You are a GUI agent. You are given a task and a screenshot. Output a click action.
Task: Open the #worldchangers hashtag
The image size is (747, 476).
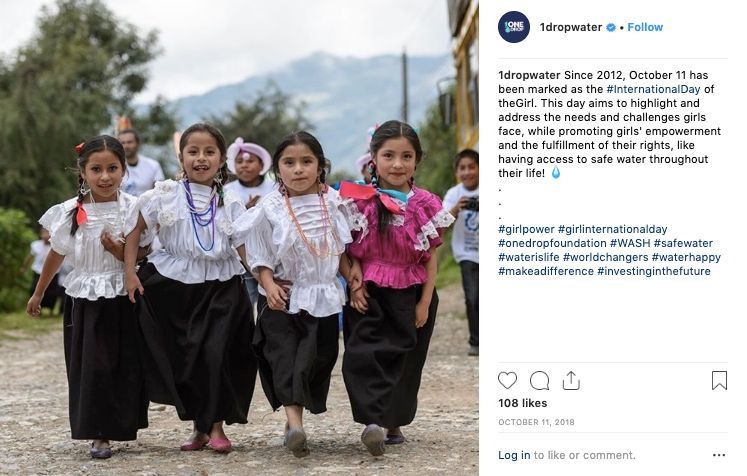click(606, 257)
